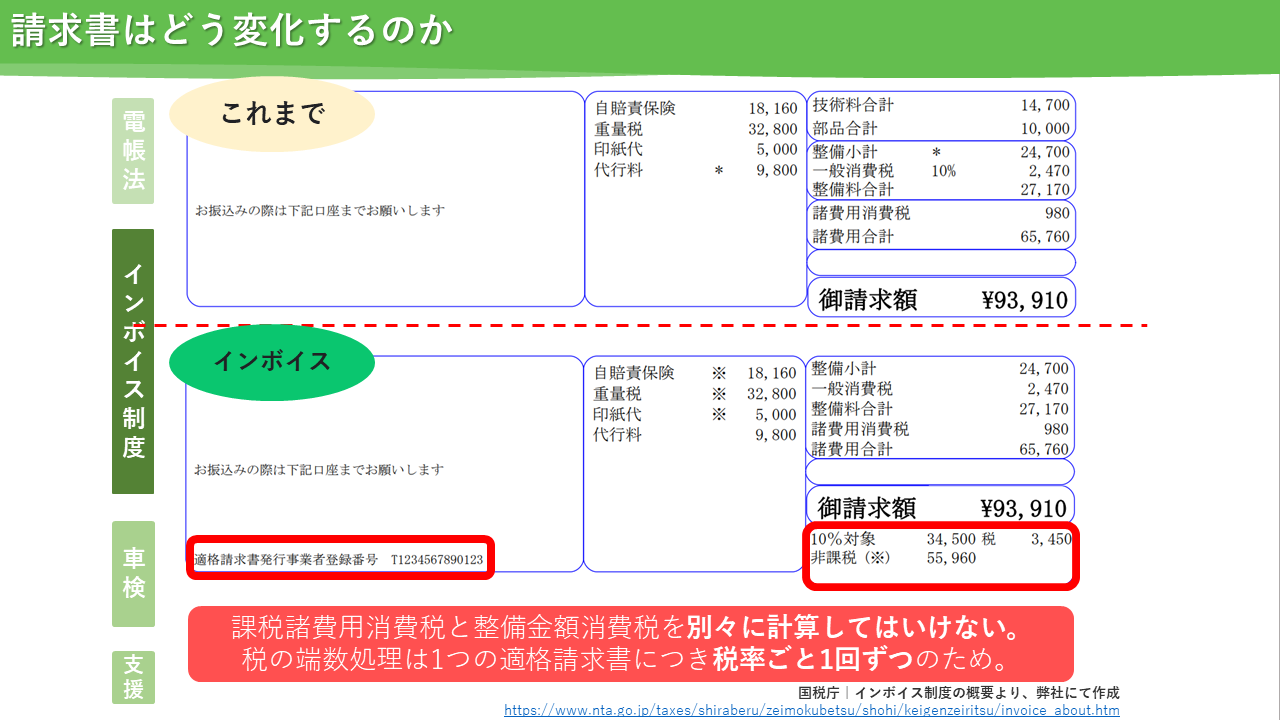Click the upper invoice bank transfer note
Screen dimensions: 1280x720
coord(320,211)
